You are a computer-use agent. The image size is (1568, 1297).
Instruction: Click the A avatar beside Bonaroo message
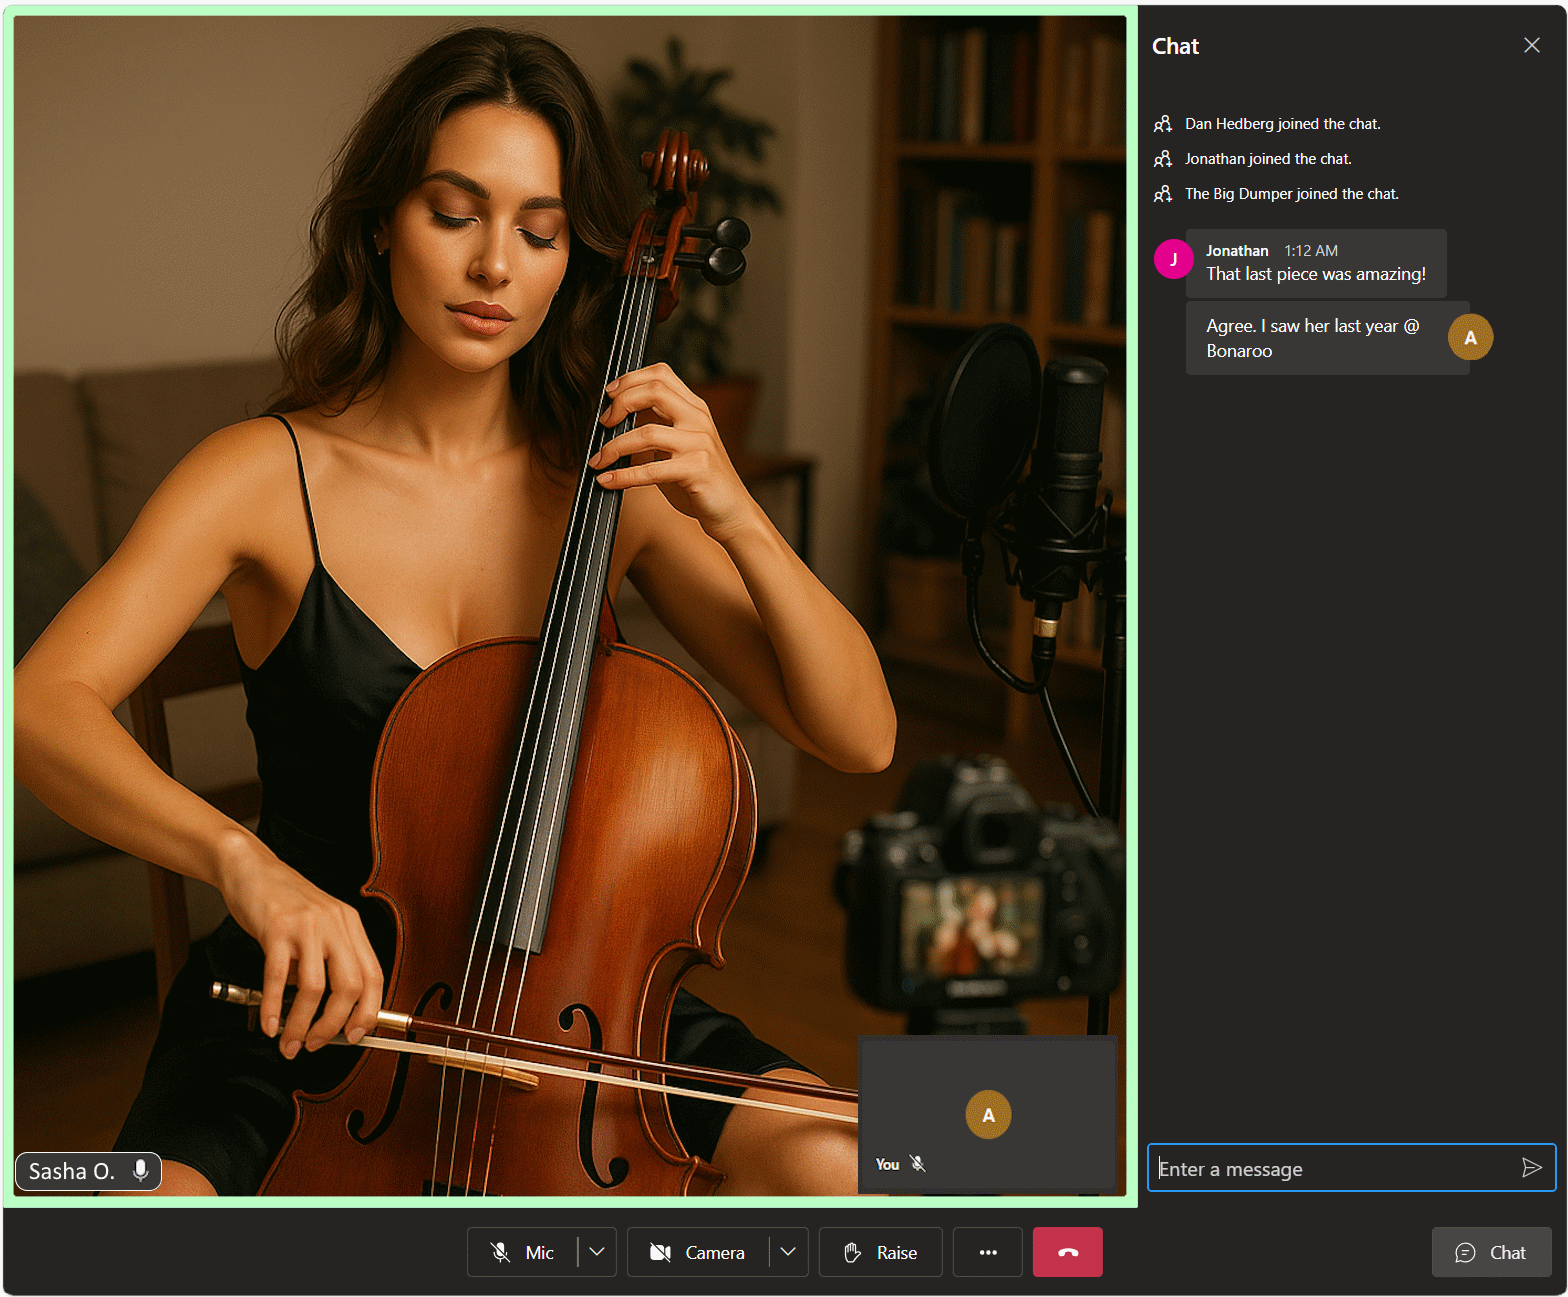(x=1470, y=338)
